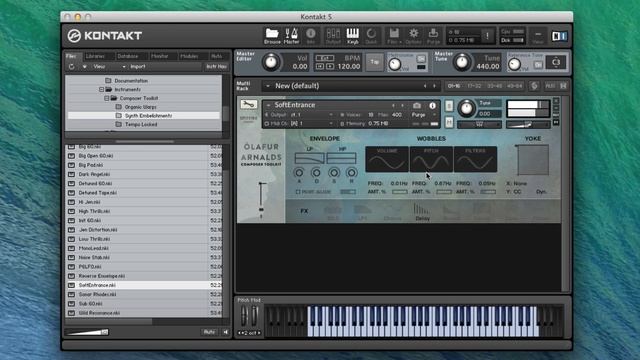
Task: Collapse the Instruments folder
Action: (101, 89)
